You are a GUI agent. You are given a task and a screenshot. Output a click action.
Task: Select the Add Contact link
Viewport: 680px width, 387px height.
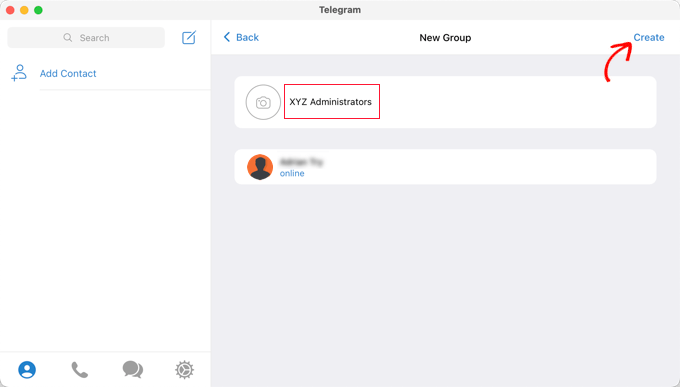[68, 73]
